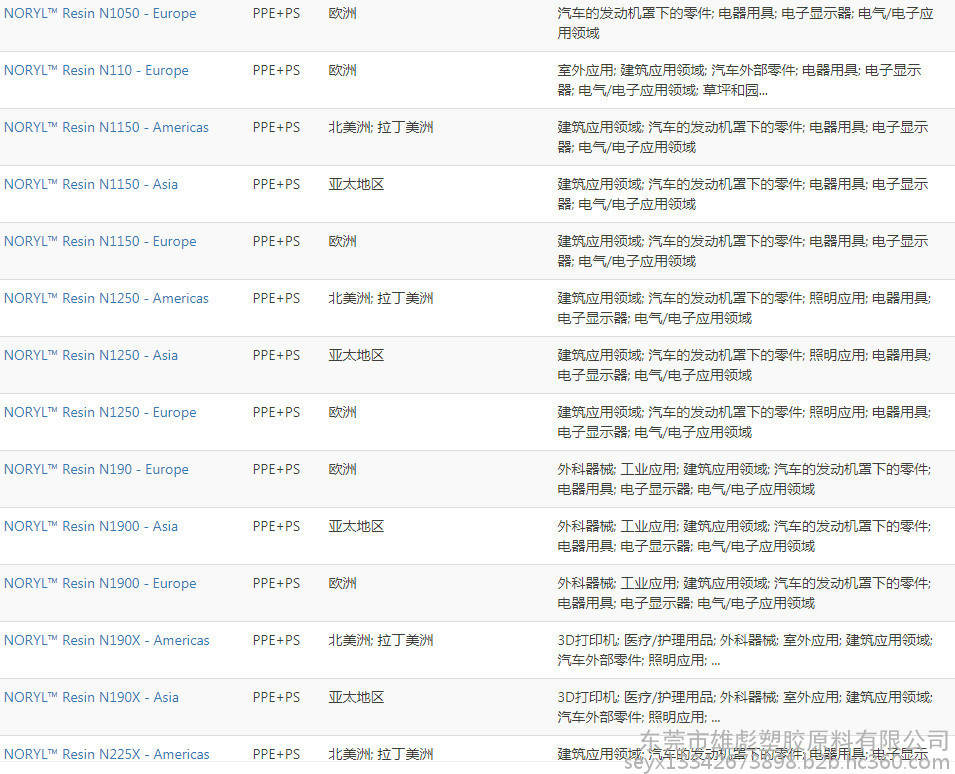Image resolution: width=955 pixels, height=774 pixels.
Task: Click 欧洲 region in N1150 Europe row
Action: point(342,242)
